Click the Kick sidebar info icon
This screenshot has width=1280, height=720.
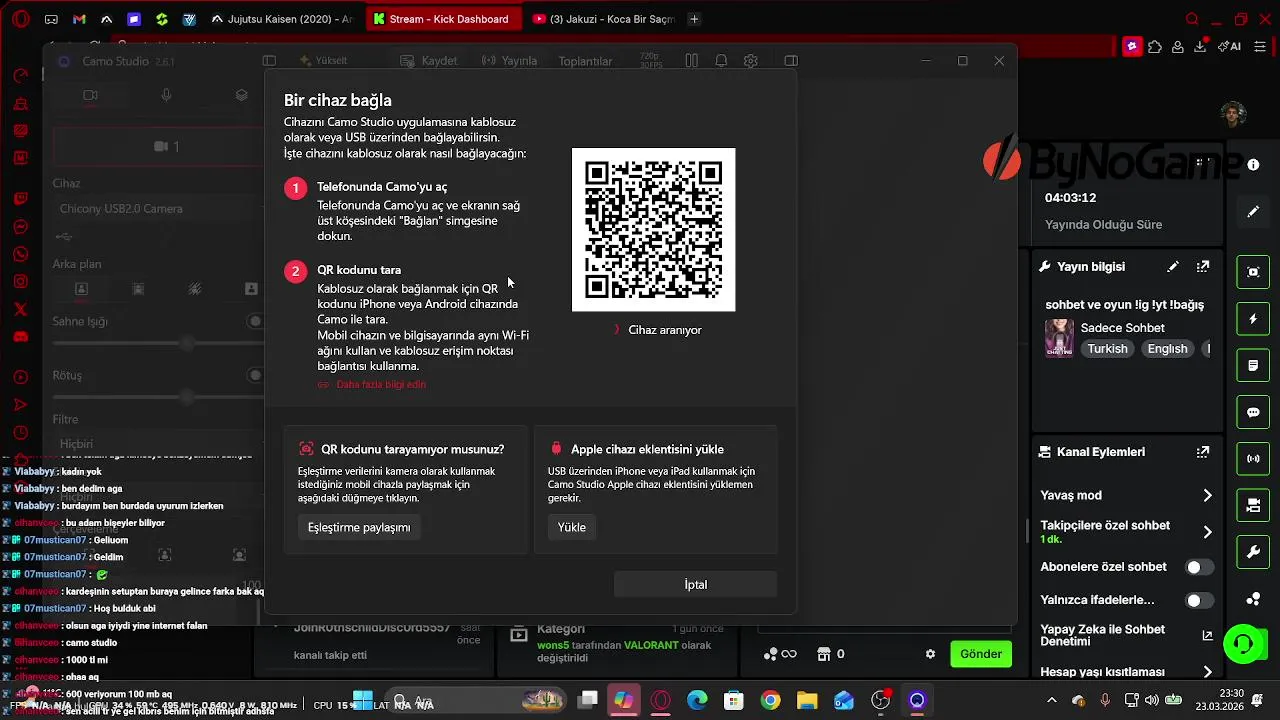(x=1253, y=165)
